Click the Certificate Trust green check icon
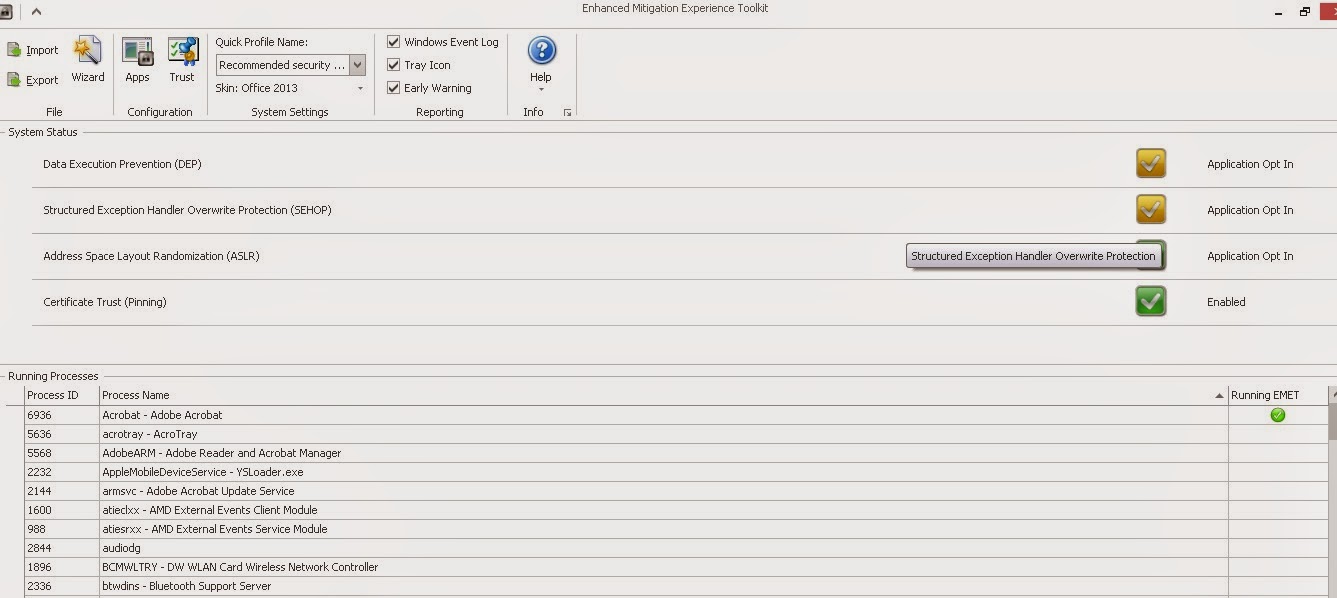The width and height of the screenshot is (1337, 598). pos(1151,301)
